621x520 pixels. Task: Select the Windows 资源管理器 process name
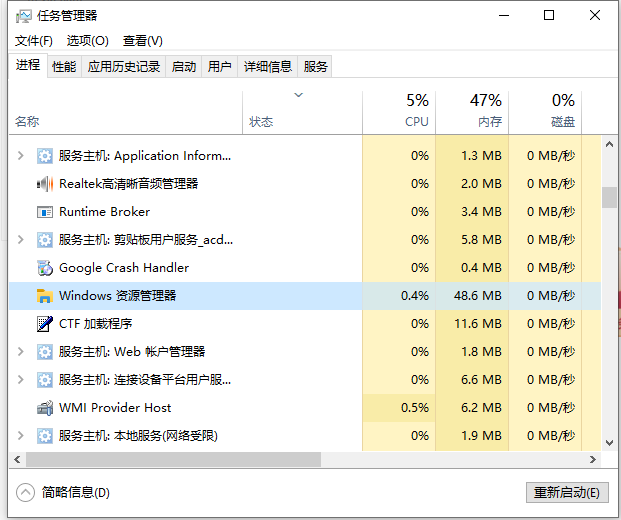click(x=117, y=296)
